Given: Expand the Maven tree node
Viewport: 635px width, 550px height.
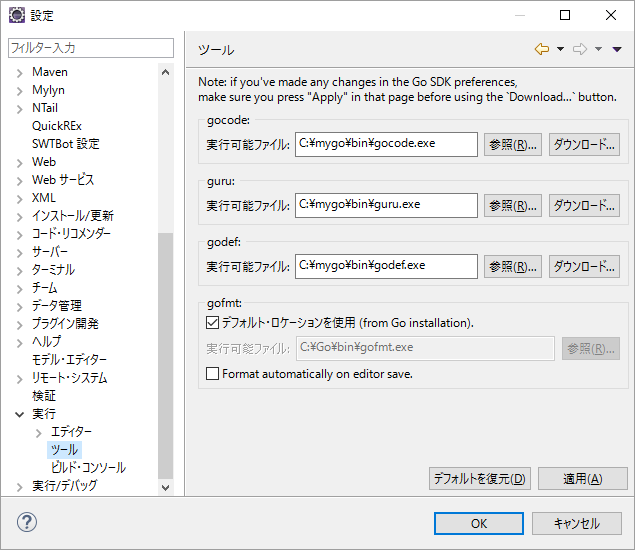Looking at the screenshot, I should click(19, 73).
